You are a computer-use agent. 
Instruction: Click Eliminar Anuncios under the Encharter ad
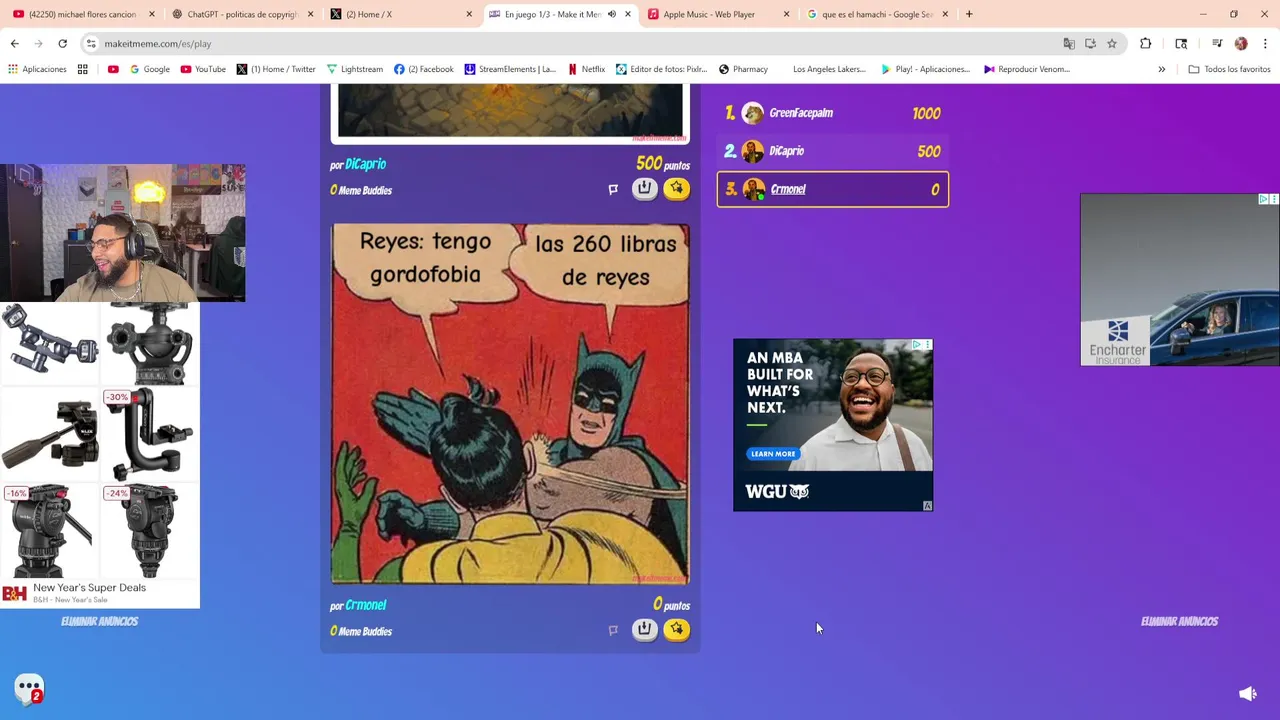pos(1179,621)
